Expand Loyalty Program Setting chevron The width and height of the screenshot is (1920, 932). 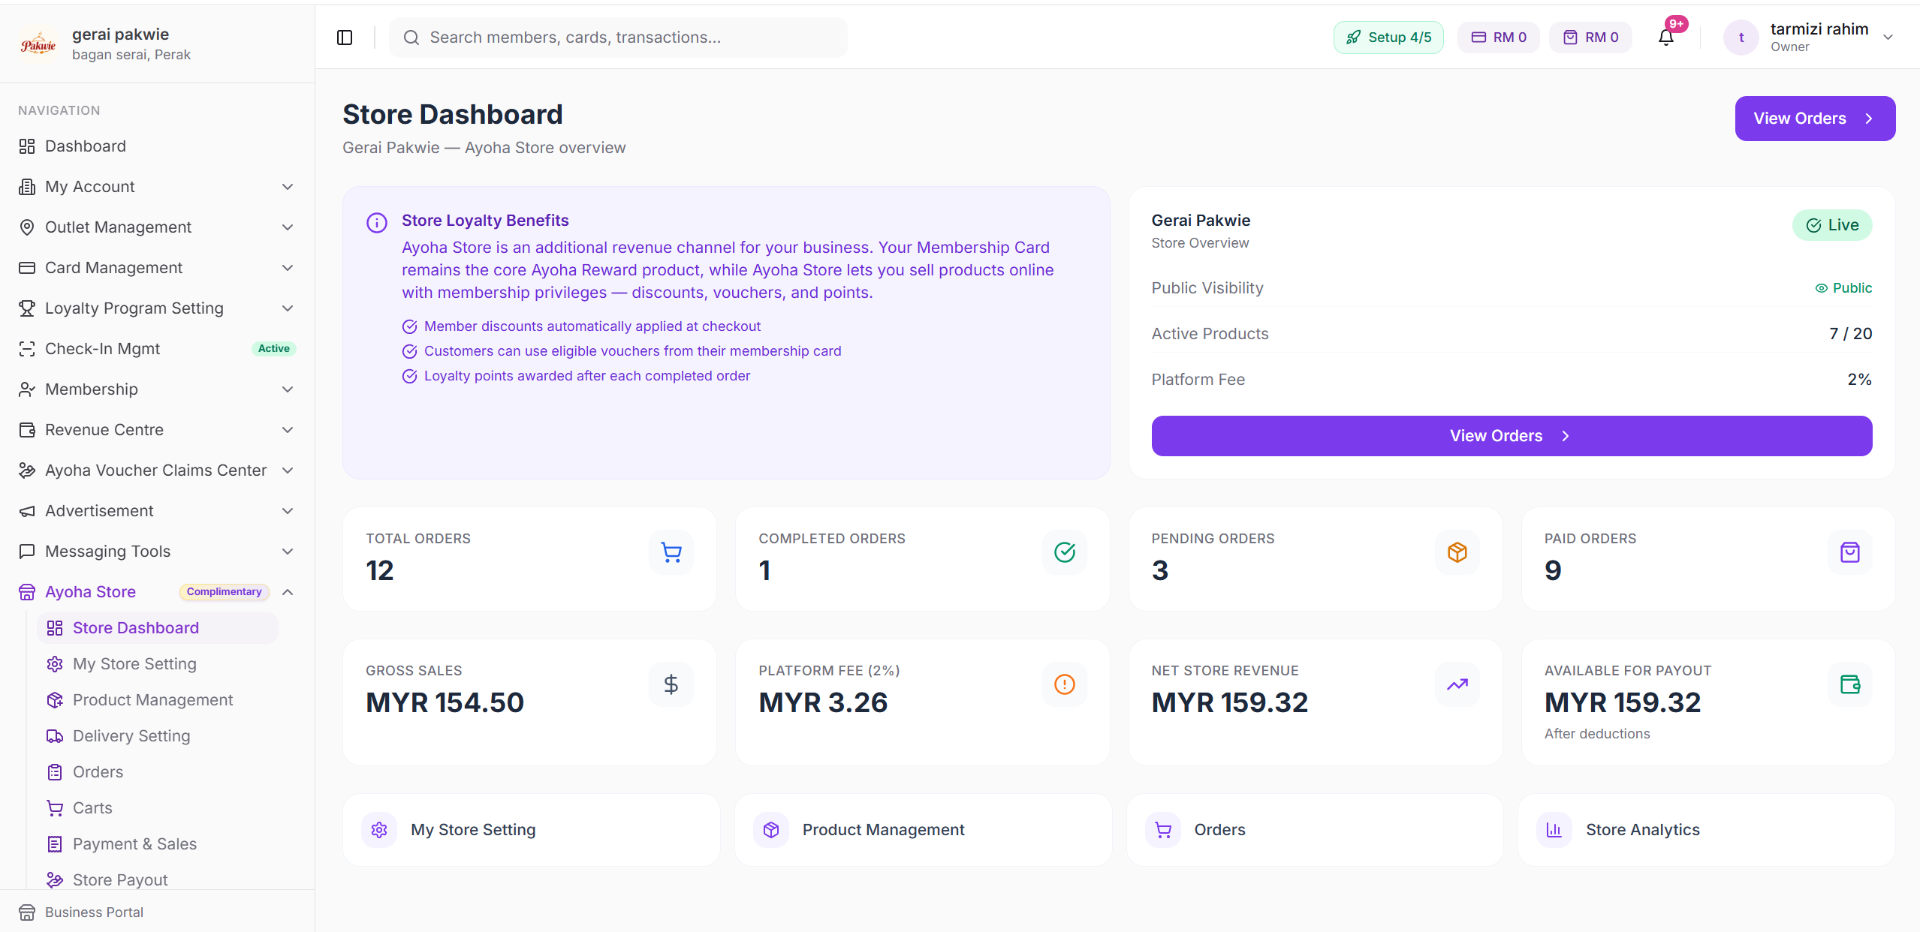[x=288, y=308]
